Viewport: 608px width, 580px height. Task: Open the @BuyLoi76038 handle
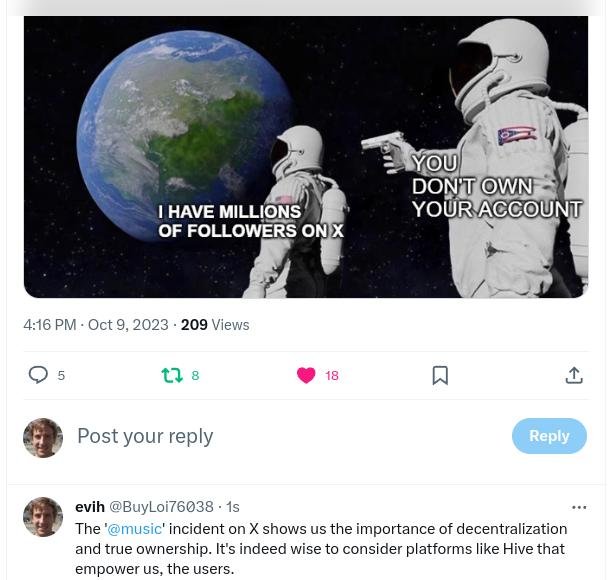coord(161,507)
